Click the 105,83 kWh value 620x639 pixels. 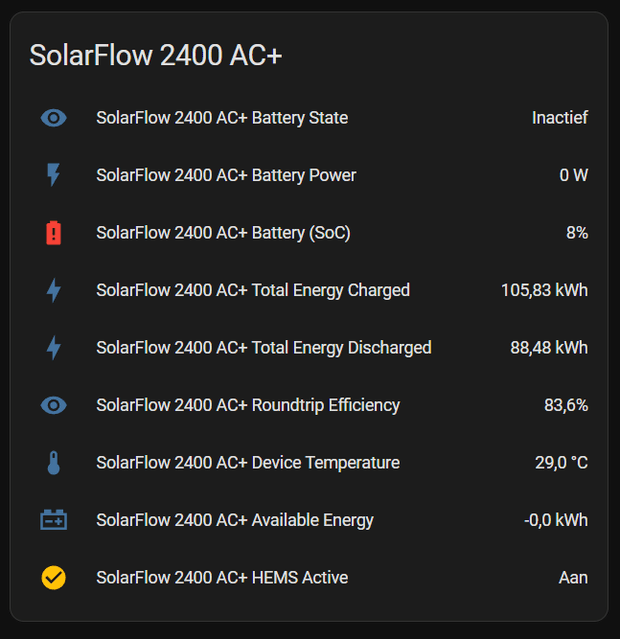click(x=544, y=291)
